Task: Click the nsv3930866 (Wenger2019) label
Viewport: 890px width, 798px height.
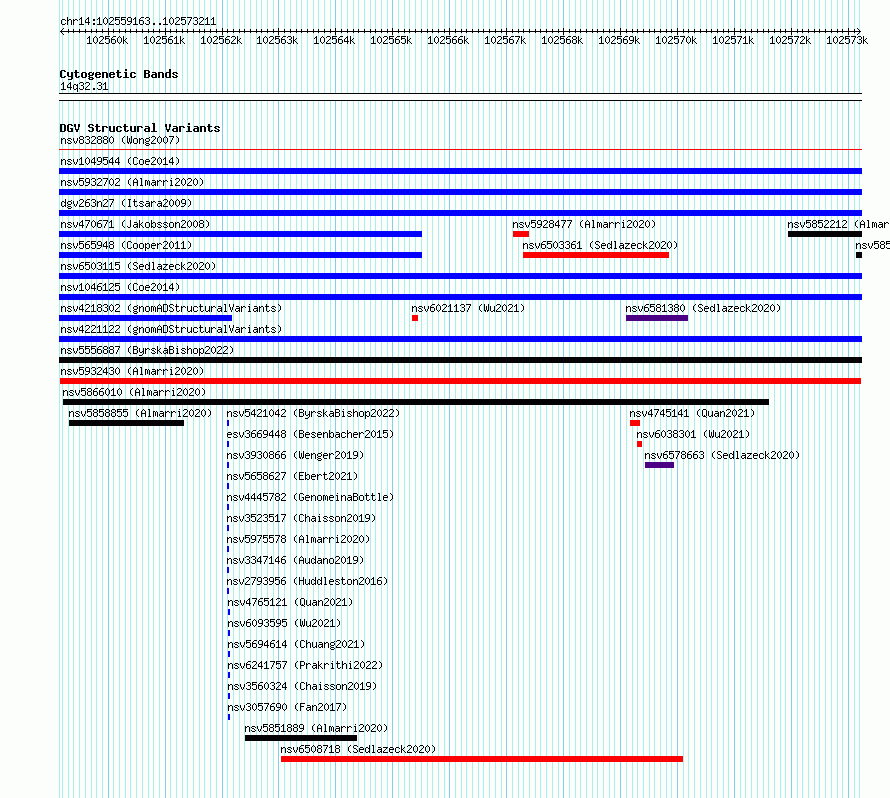Action: click(x=295, y=455)
